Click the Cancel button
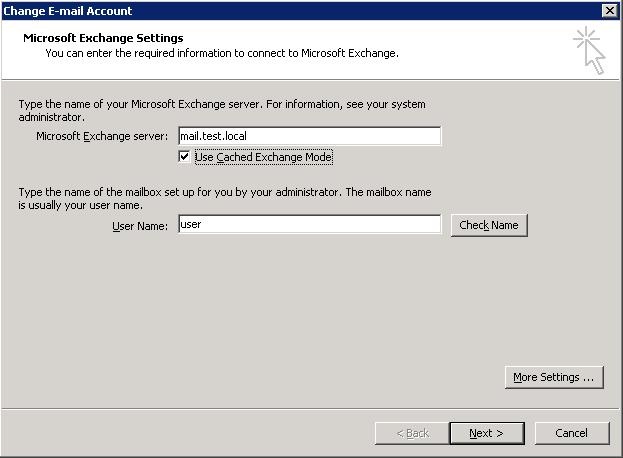Screen dimensions: 623x458 coord(572,433)
